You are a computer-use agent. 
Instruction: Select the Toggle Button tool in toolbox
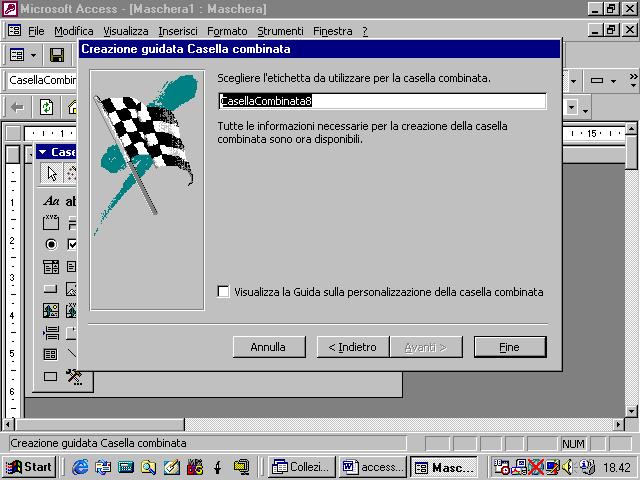pyautogui.click(x=72, y=222)
